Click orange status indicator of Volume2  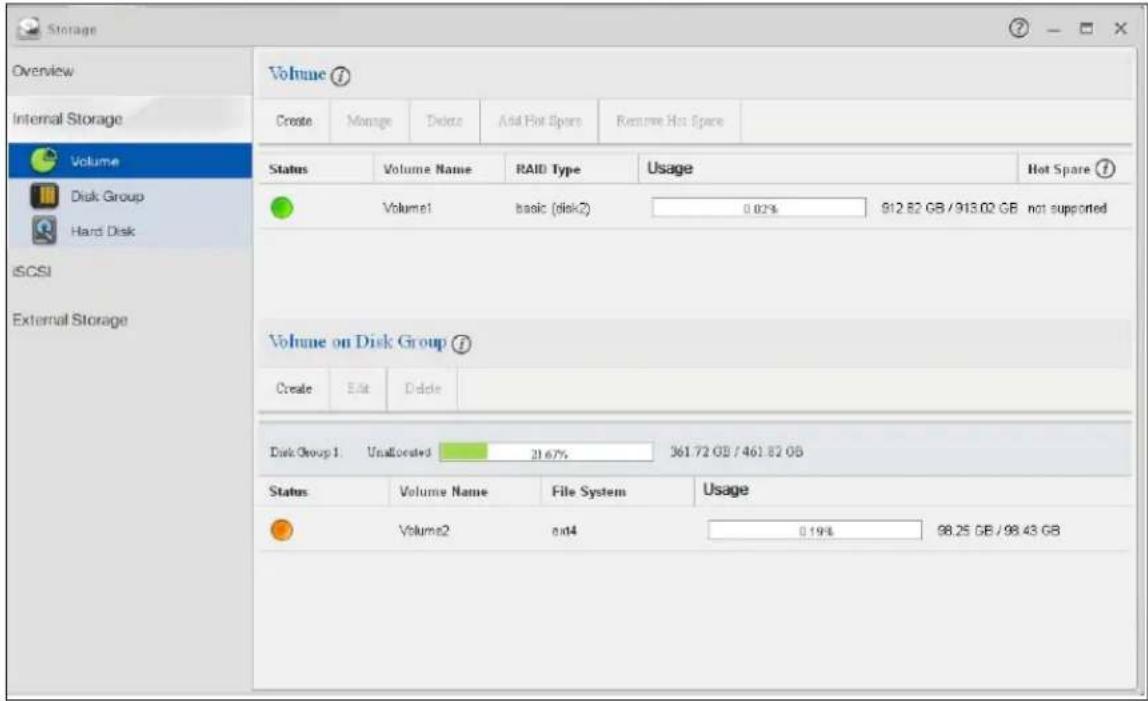coord(282,530)
